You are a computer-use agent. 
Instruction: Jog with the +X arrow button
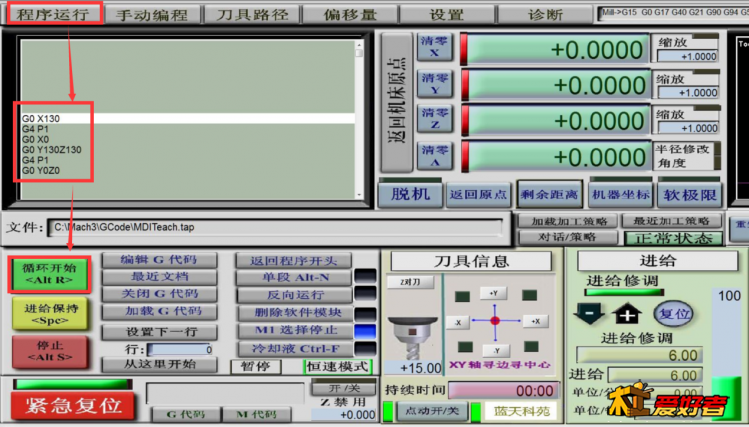click(535, 321)
